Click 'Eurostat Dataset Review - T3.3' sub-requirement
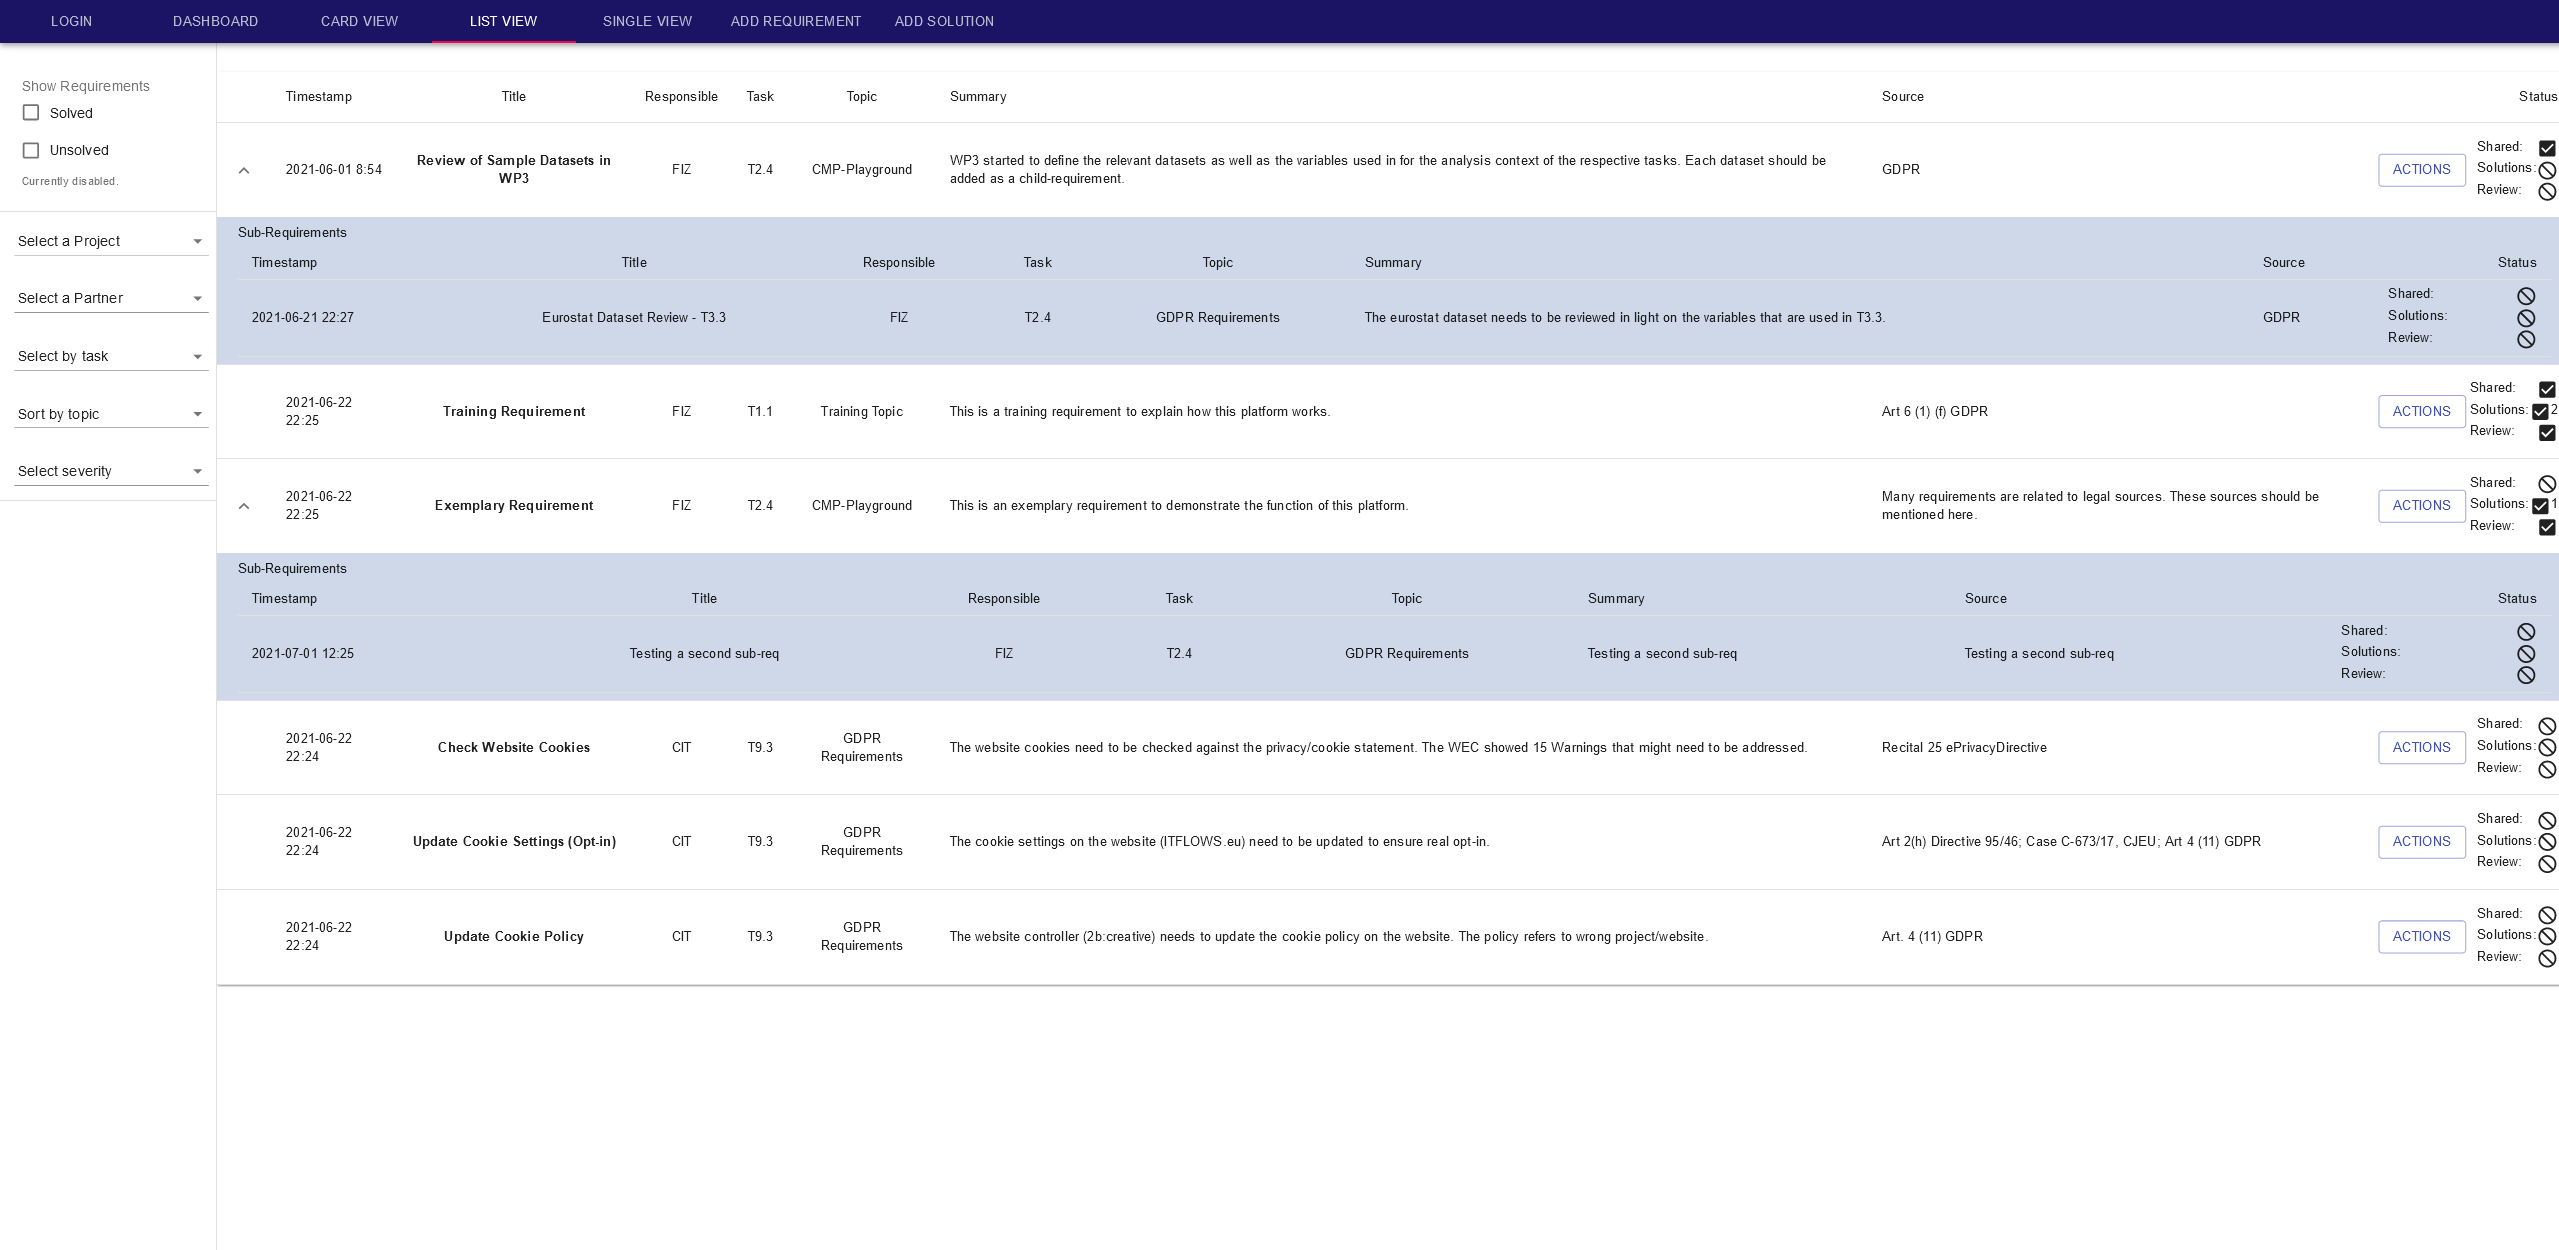Image resolution: width=2559 pixels, height=1250 pixels. coord(634,318)
